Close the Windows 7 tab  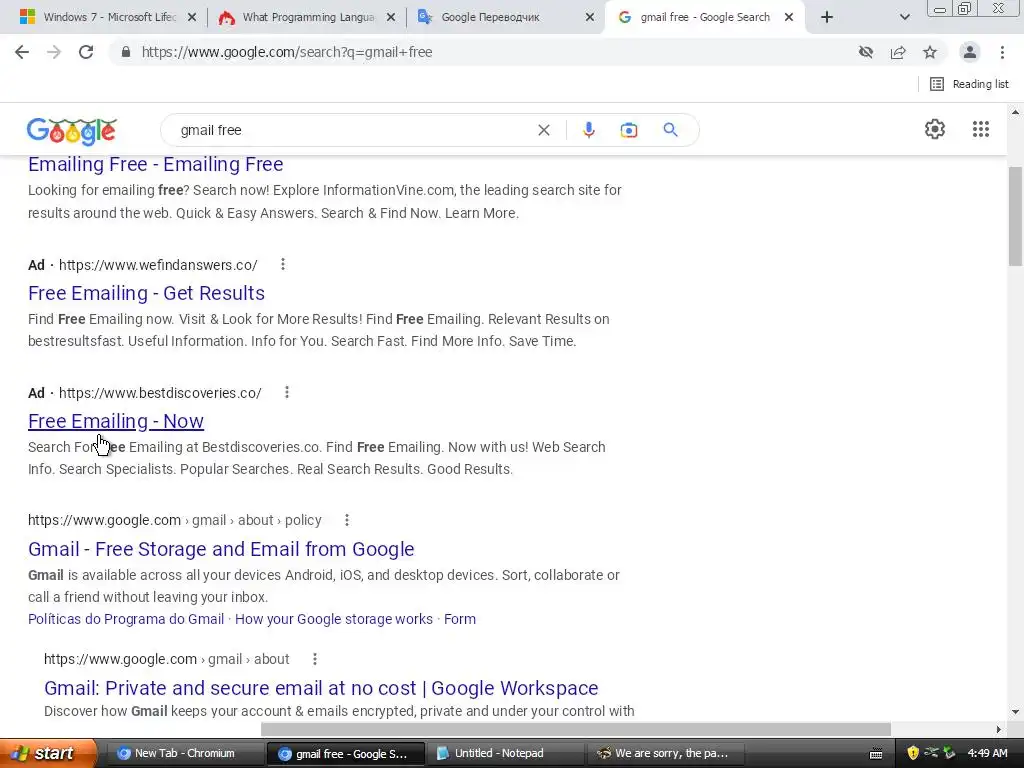click(192, 18)
